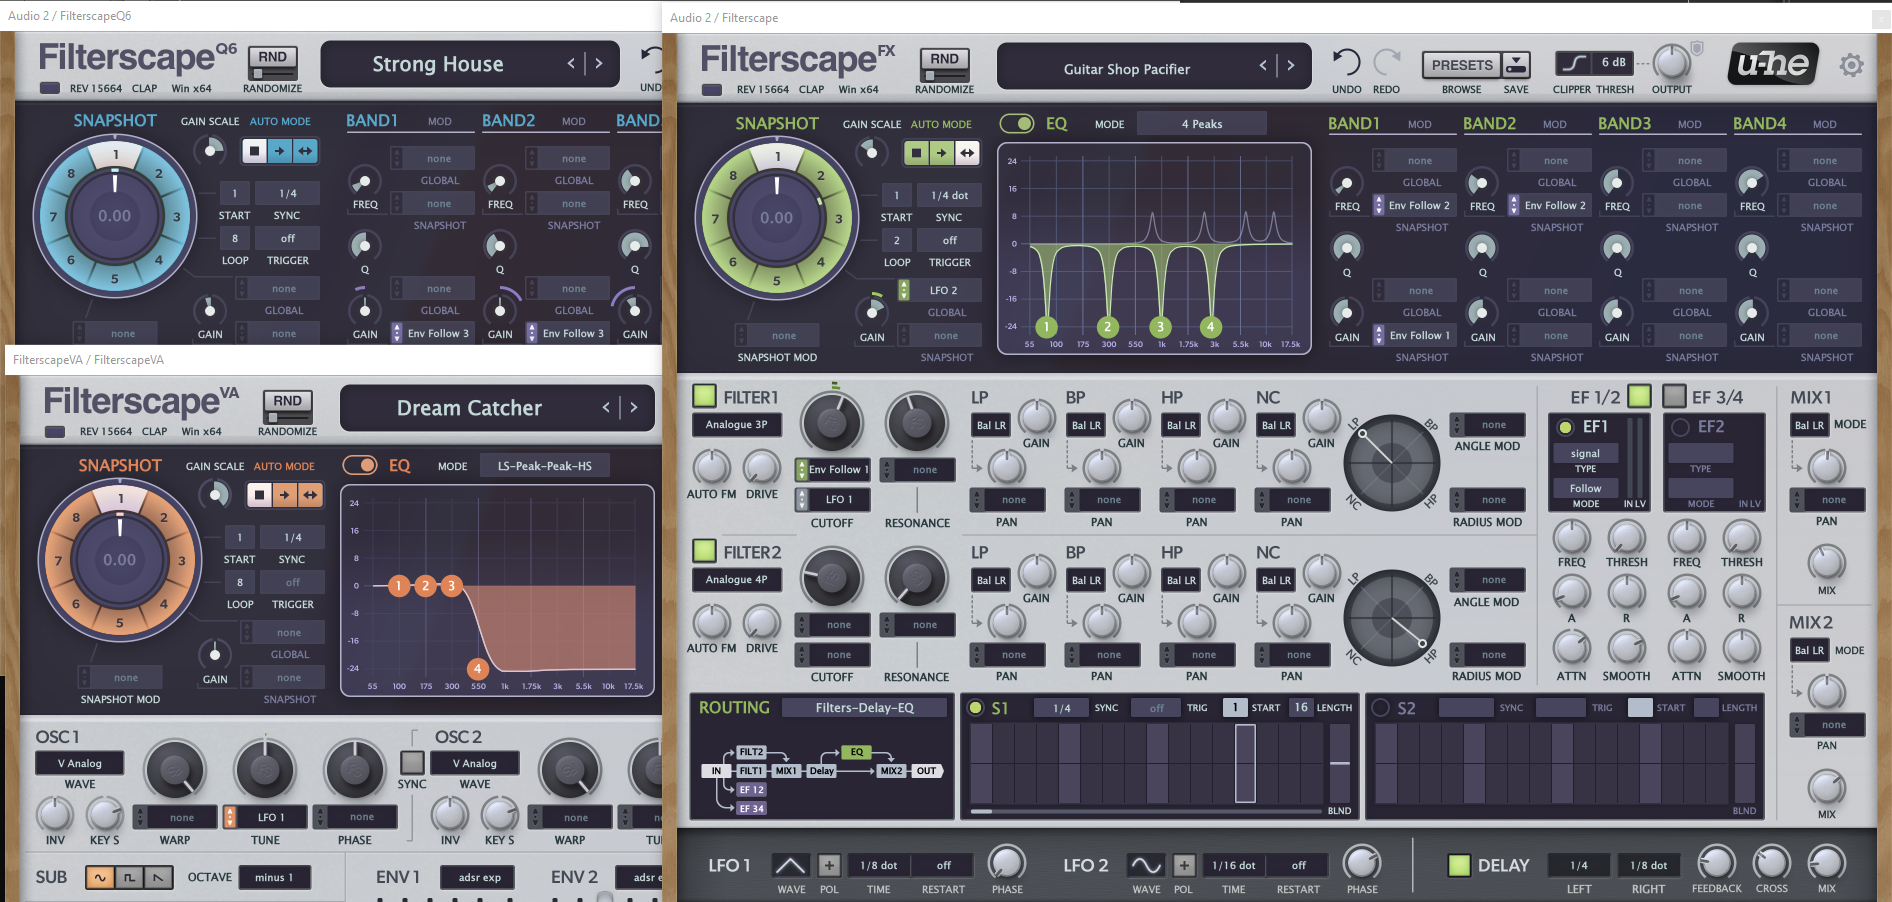The width and height of the screenshot is (1892, 902).
Task: Enable S2 sequencer power button
Action: point(1381,707)
